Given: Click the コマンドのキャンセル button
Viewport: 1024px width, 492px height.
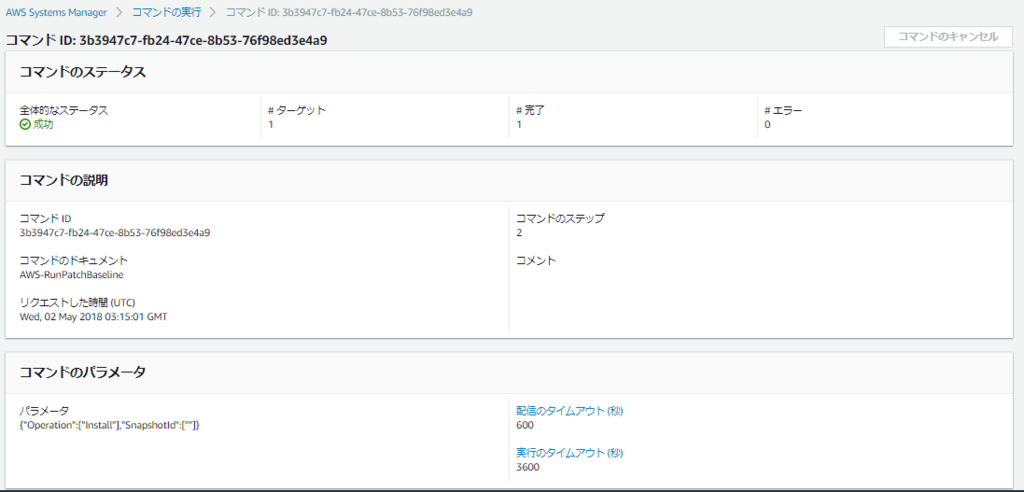Looking at the screenshot, I should coord(948,37).
